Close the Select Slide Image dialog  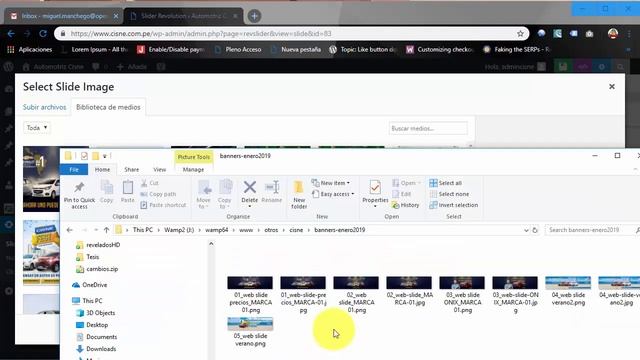pos(611,87)
